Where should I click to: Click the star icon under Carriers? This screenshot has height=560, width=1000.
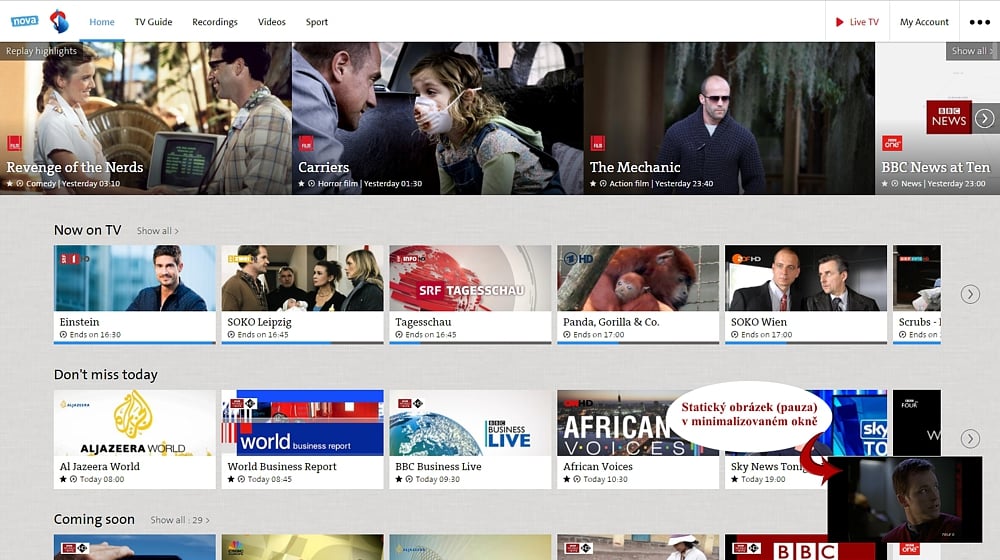coord(302,184)
